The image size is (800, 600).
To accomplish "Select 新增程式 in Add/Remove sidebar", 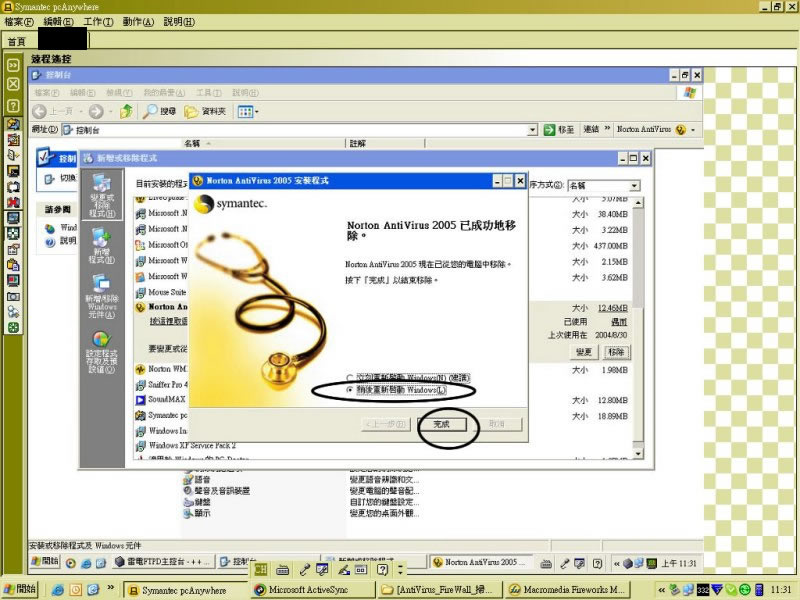I will click(102, 245).
